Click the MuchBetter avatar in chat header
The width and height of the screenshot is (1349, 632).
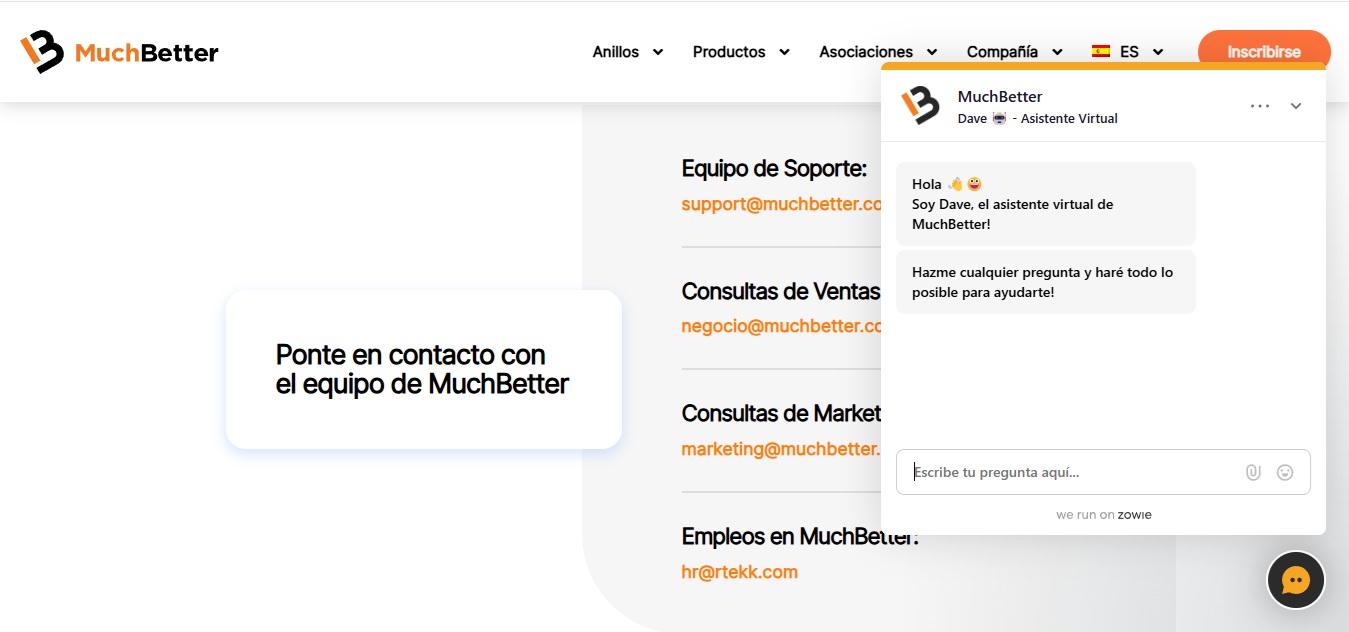[920, 105]
